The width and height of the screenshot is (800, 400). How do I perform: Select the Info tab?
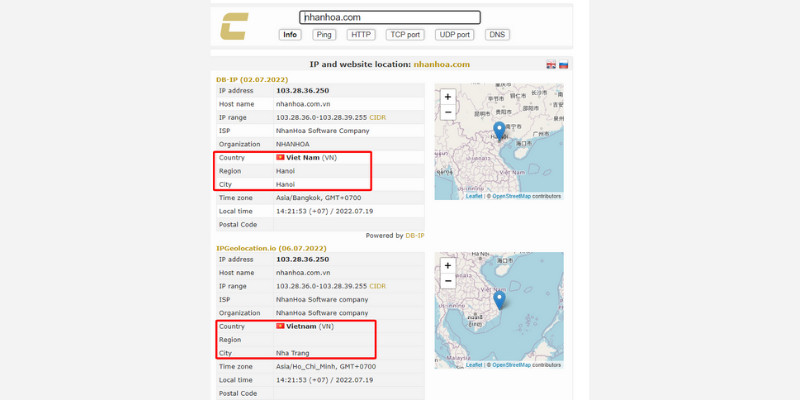290,35
